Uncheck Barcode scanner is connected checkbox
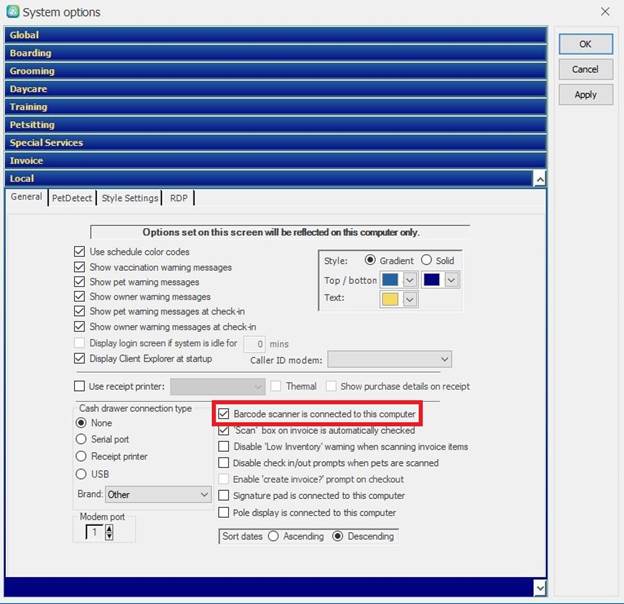This screenshot has height=604, width=624. tap(224, 413)
